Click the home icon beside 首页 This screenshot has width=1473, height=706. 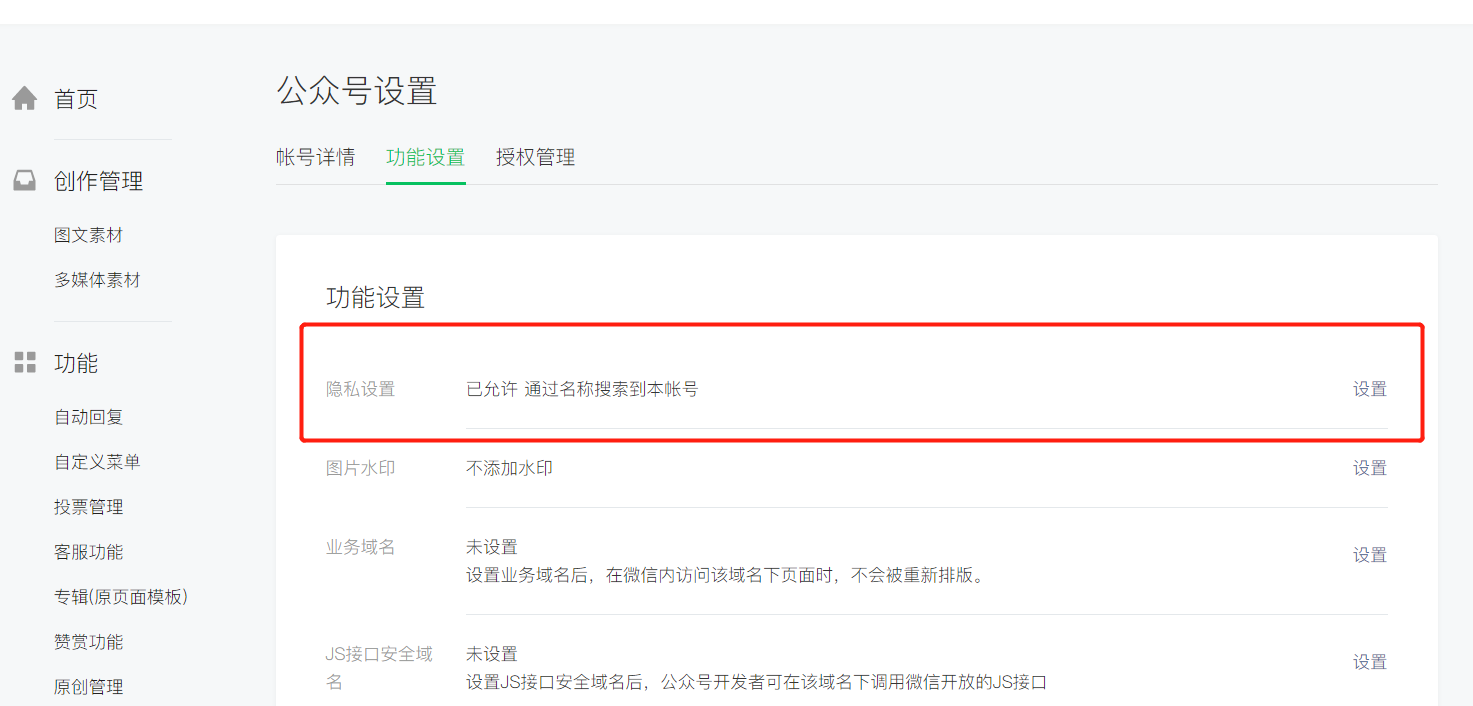pos(24,99)
